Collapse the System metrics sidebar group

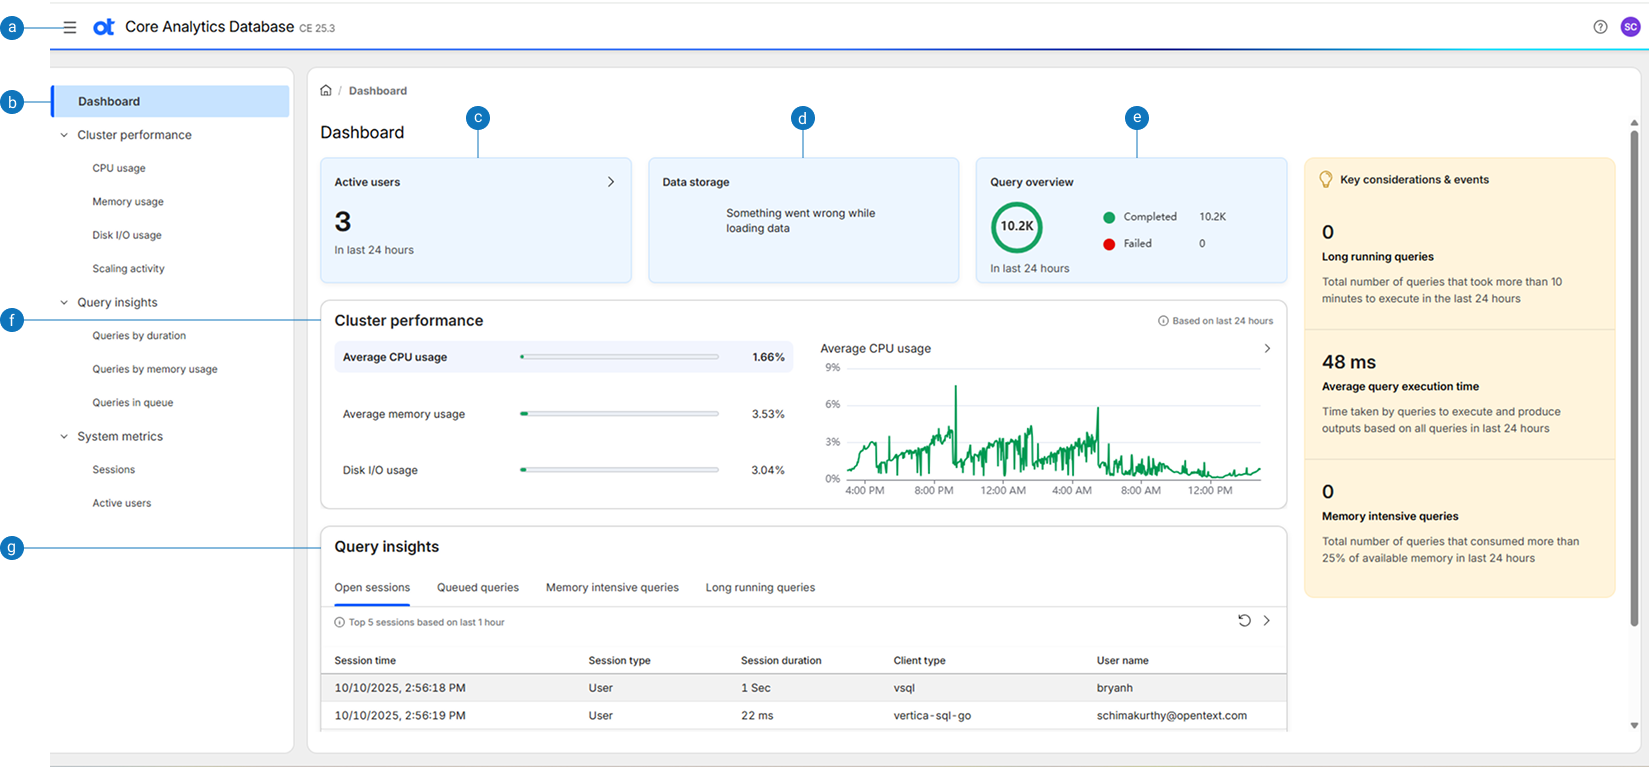click(x=65, y=437)
